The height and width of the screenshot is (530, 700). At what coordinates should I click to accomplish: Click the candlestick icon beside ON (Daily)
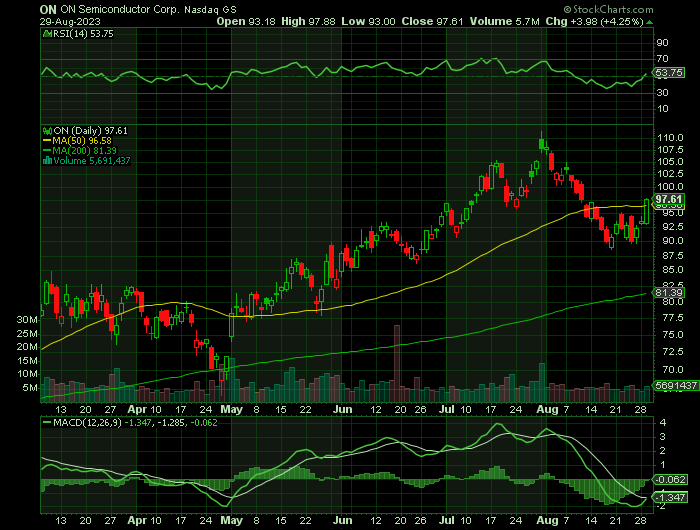[x=47, y=131]
